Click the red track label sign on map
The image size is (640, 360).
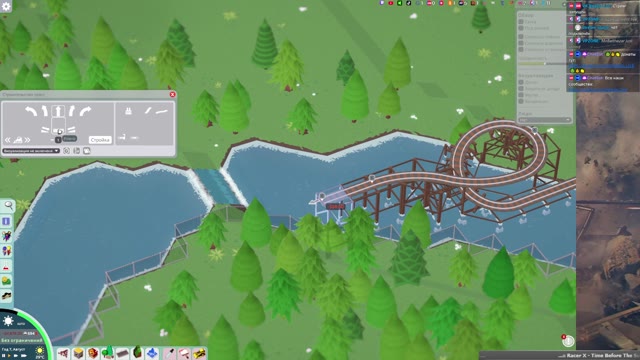click(336, 207)
